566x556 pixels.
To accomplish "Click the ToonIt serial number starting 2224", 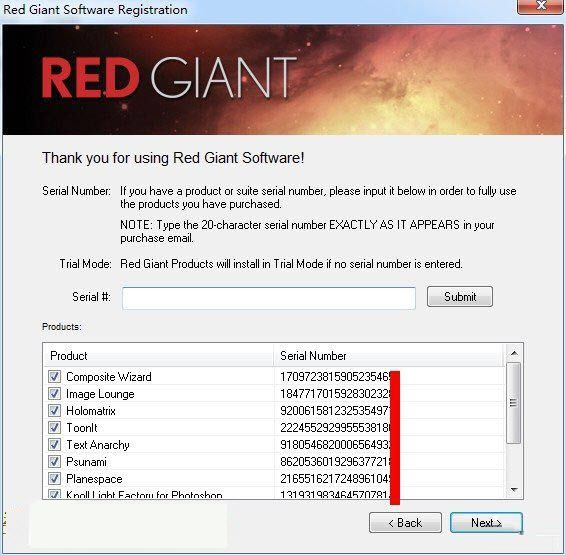I will [x=335, y=428].
